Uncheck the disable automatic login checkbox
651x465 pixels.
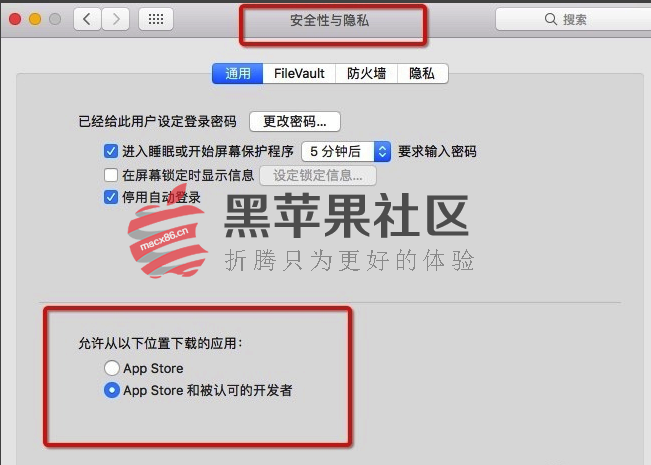click(111, 197)
